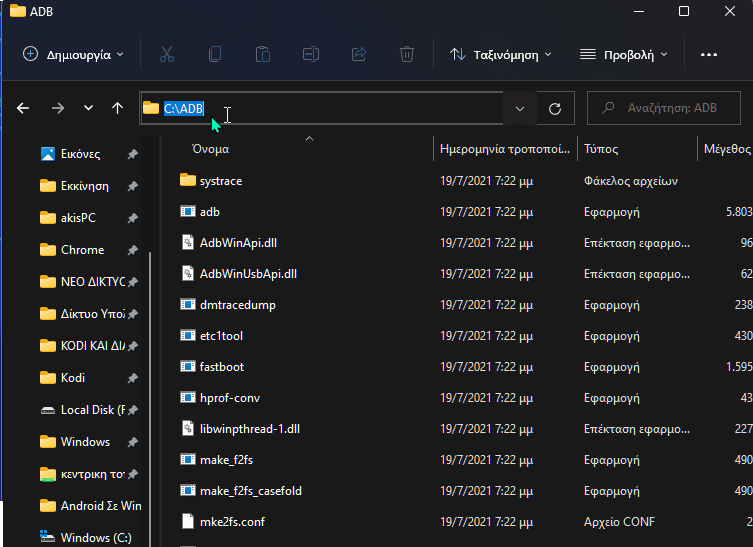Screen dimensions: 753x547
Task: Refresh the ADB folder view
Action: click(x=555, y=109)
